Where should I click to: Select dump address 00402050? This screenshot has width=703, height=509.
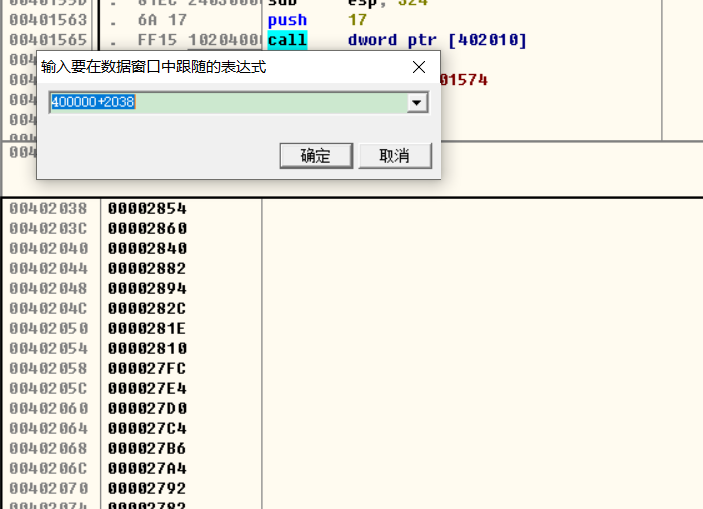click(48, 329)
